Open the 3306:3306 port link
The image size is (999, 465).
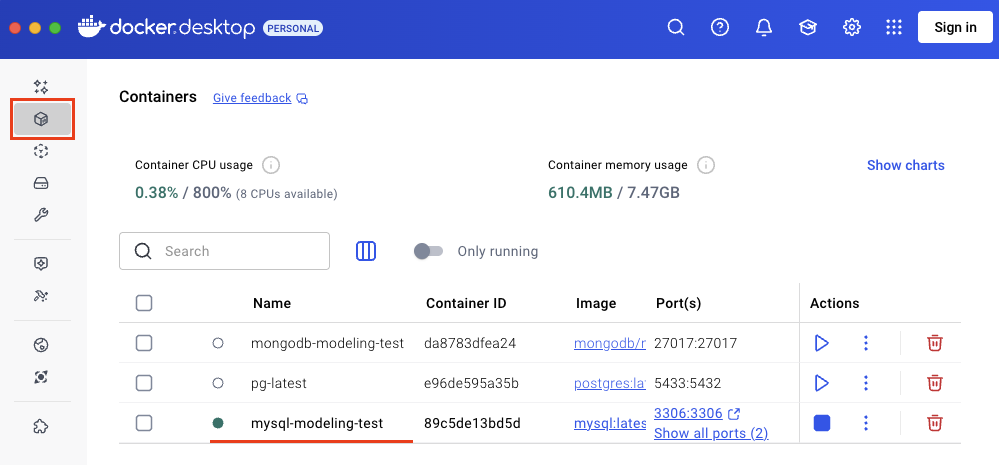click(688, 413)
